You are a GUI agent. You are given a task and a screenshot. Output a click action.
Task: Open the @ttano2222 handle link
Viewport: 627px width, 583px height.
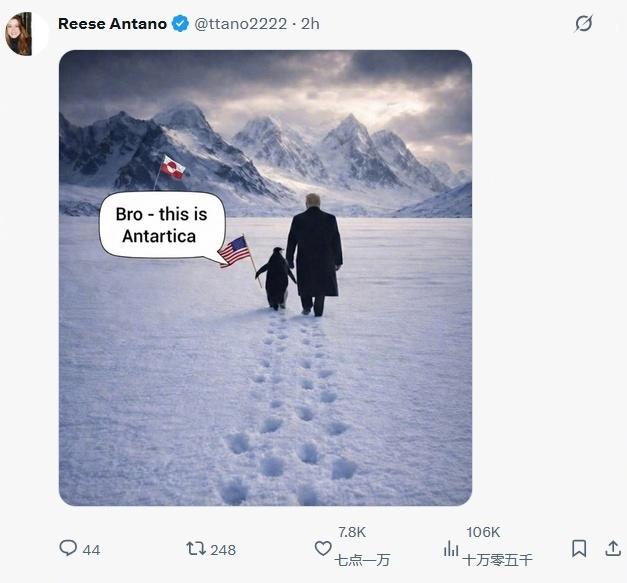click(240, 24)
